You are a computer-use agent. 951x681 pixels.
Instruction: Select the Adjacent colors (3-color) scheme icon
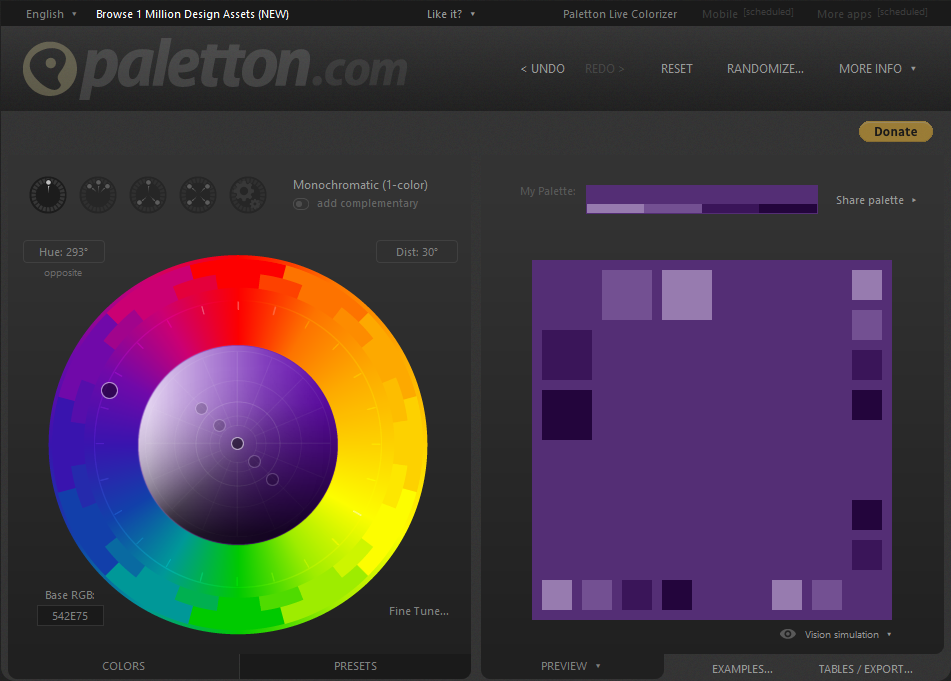pyautogui.click(x=98, y=195)
